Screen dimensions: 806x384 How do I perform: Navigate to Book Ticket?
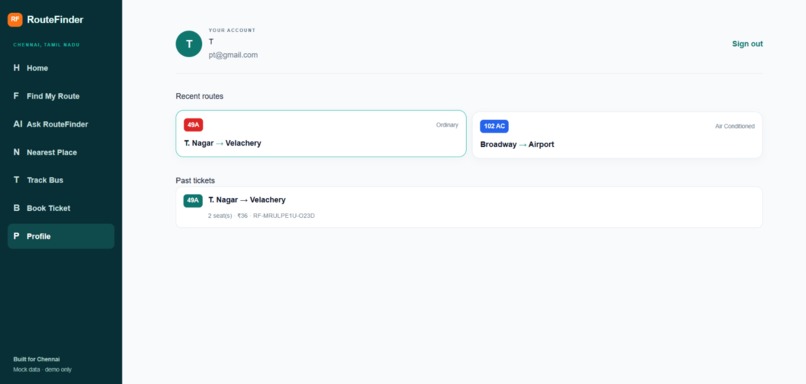click(61, 208)
